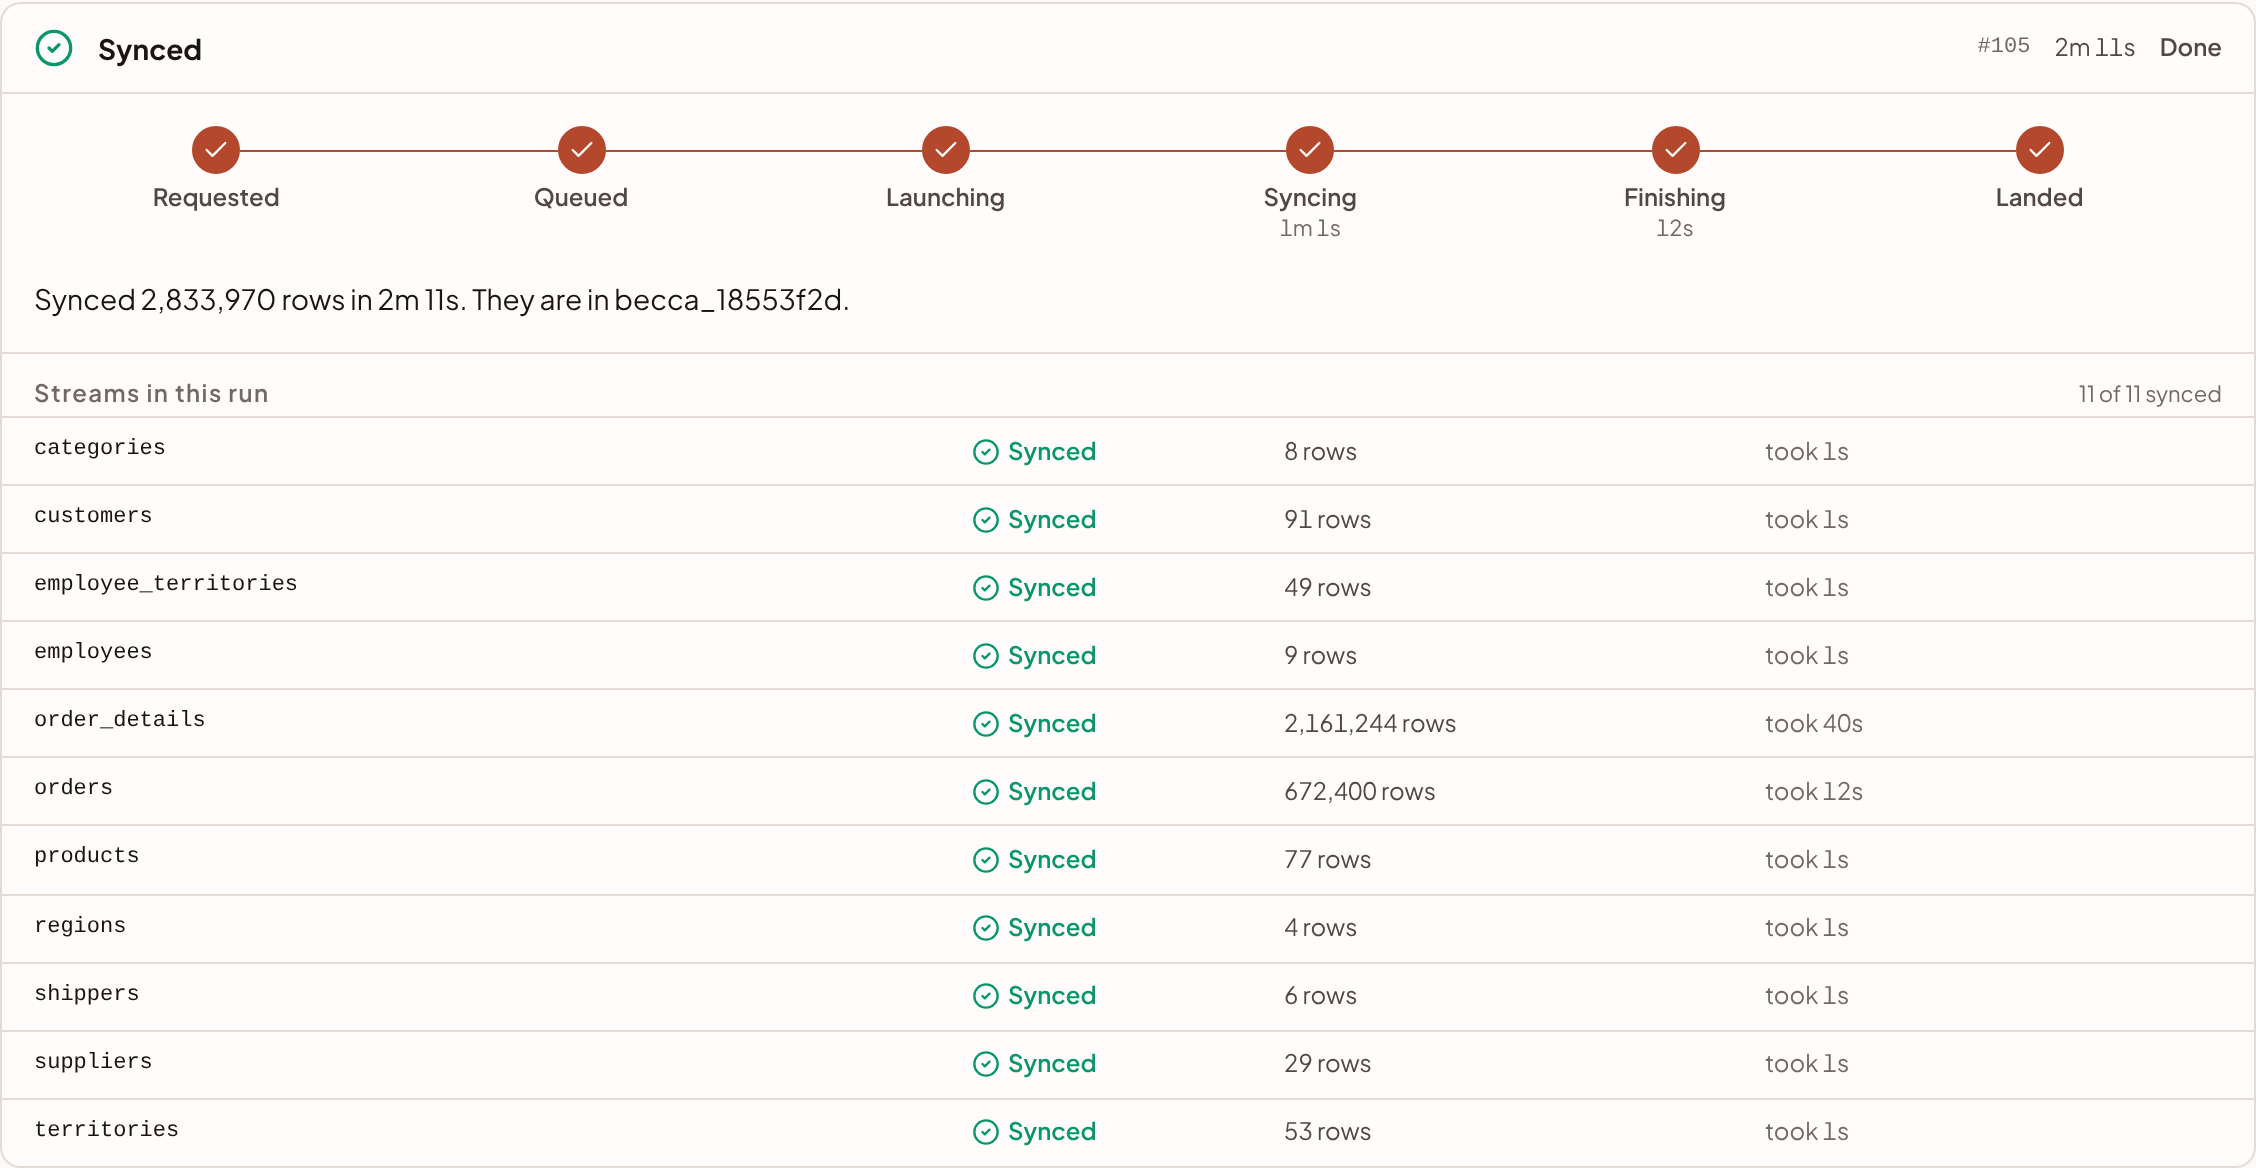
Task: Select the territories stream name
Action: (107, 1130)
